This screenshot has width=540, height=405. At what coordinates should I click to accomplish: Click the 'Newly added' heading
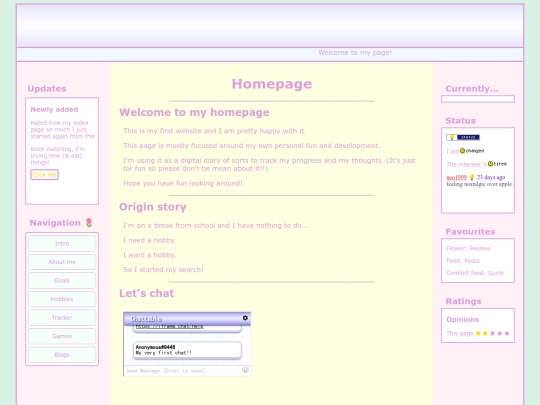[x=54, y=110]
